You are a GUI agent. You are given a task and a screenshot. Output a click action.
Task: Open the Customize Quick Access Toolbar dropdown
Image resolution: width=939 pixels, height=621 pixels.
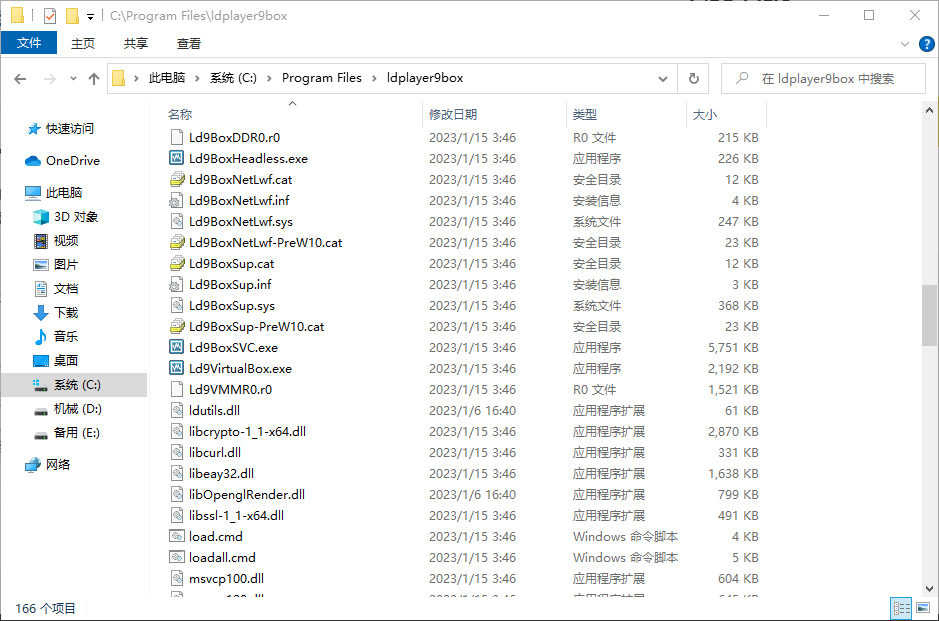(90, 17)
